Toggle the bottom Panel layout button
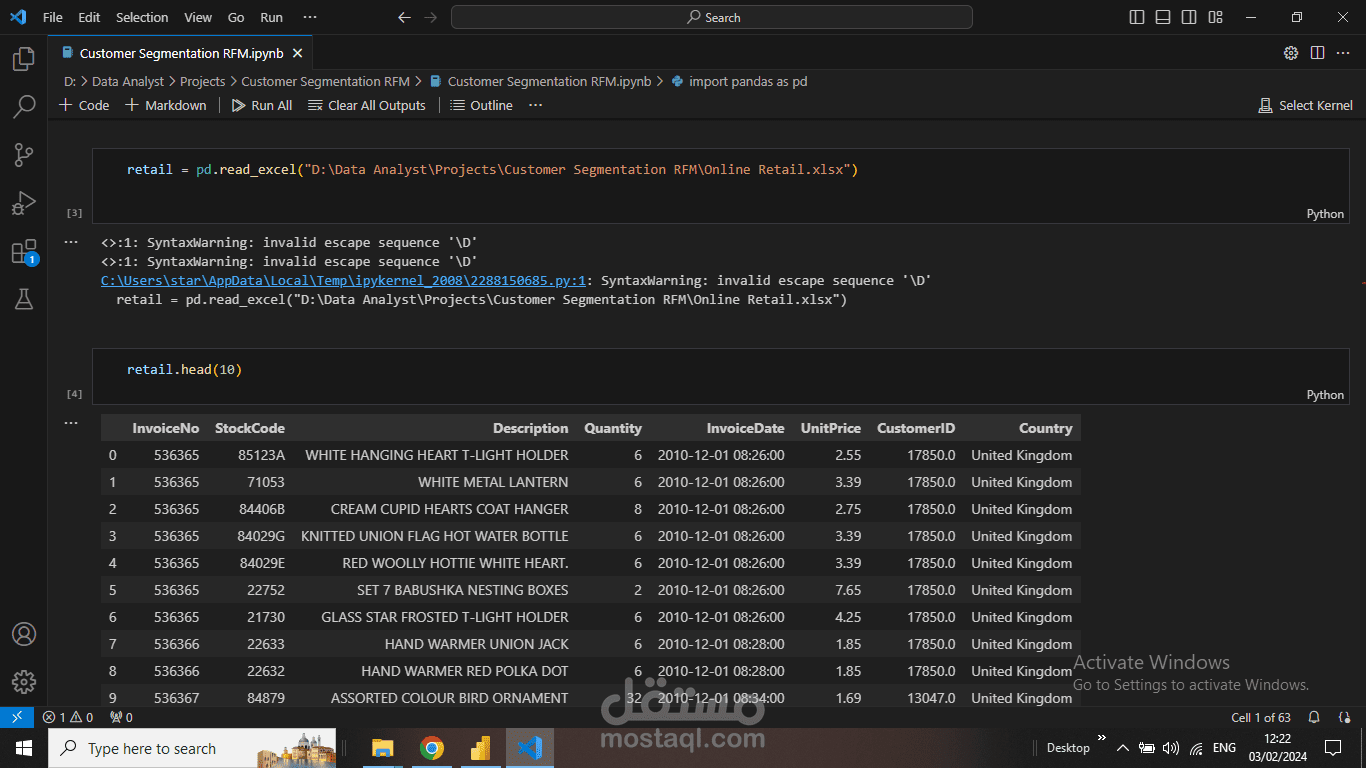Viewport: 1366px width, 768px height. click(x=1163, y=17)
